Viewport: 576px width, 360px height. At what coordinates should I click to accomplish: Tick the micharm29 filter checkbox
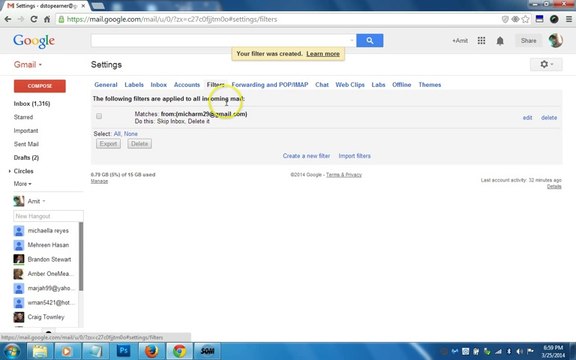tap(99, 116)
